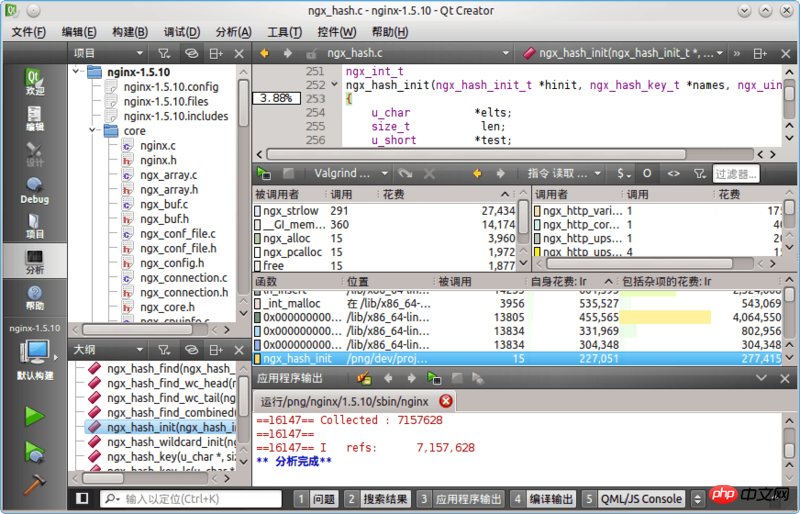Close the nginx run output tab
This screenshot has height=514, width=800.
(446, 401)
